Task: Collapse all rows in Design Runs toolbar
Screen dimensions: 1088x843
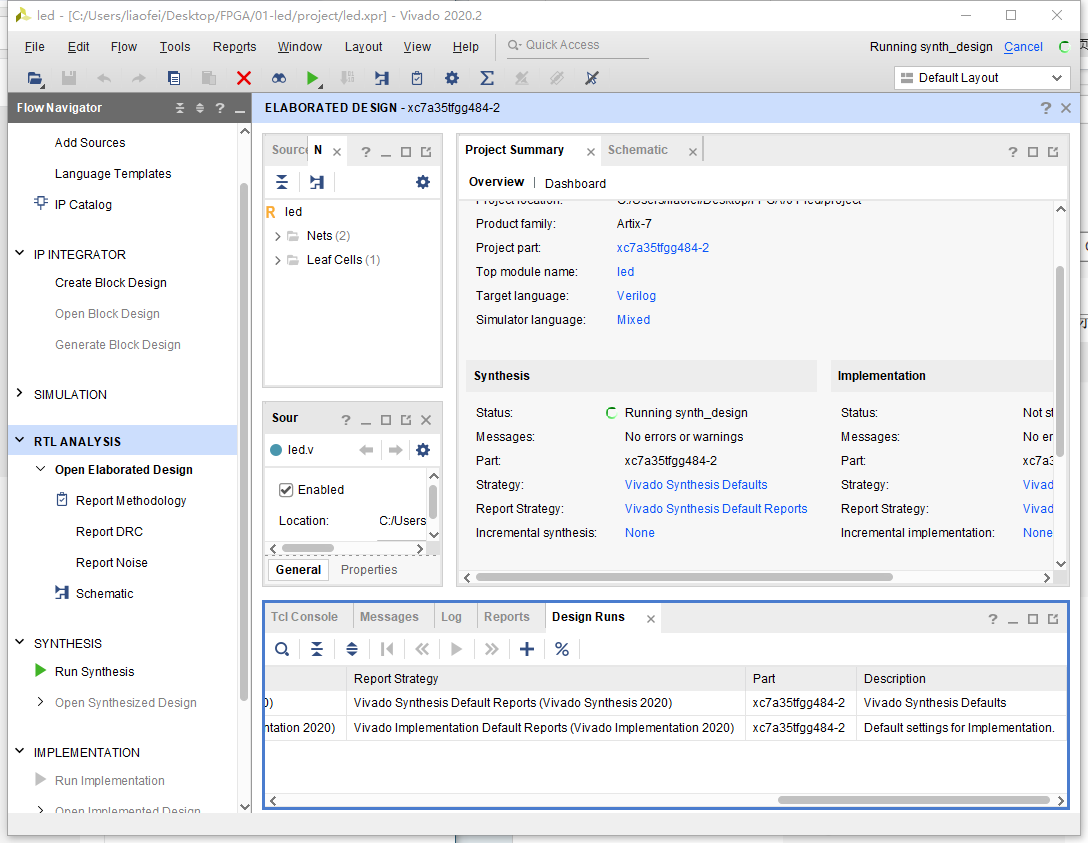Action: pos(316,649)
